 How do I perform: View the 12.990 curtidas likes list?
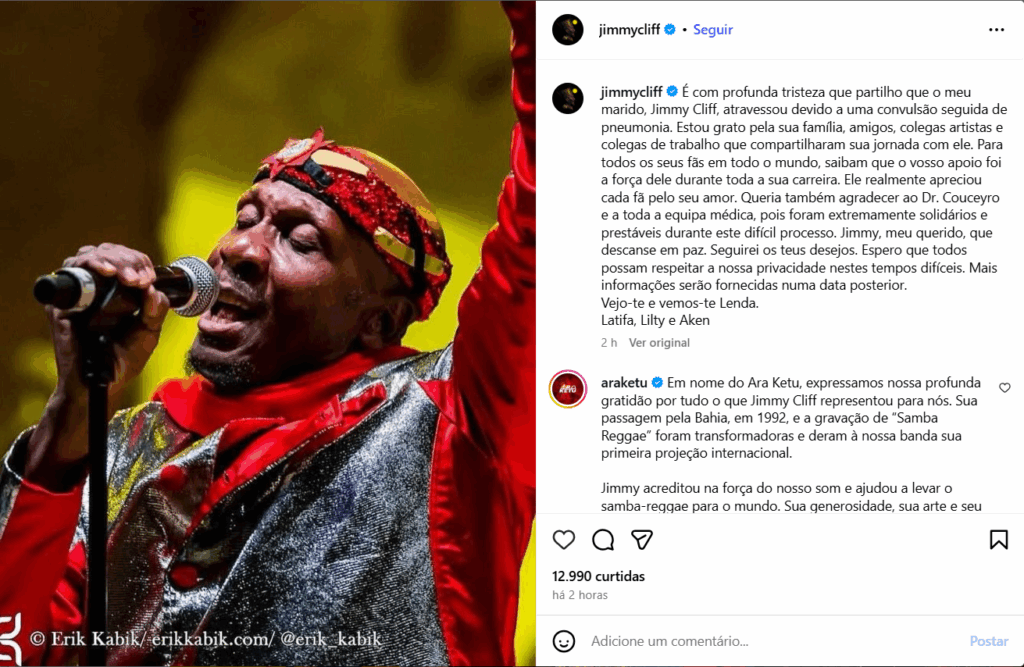coord(598,576)
